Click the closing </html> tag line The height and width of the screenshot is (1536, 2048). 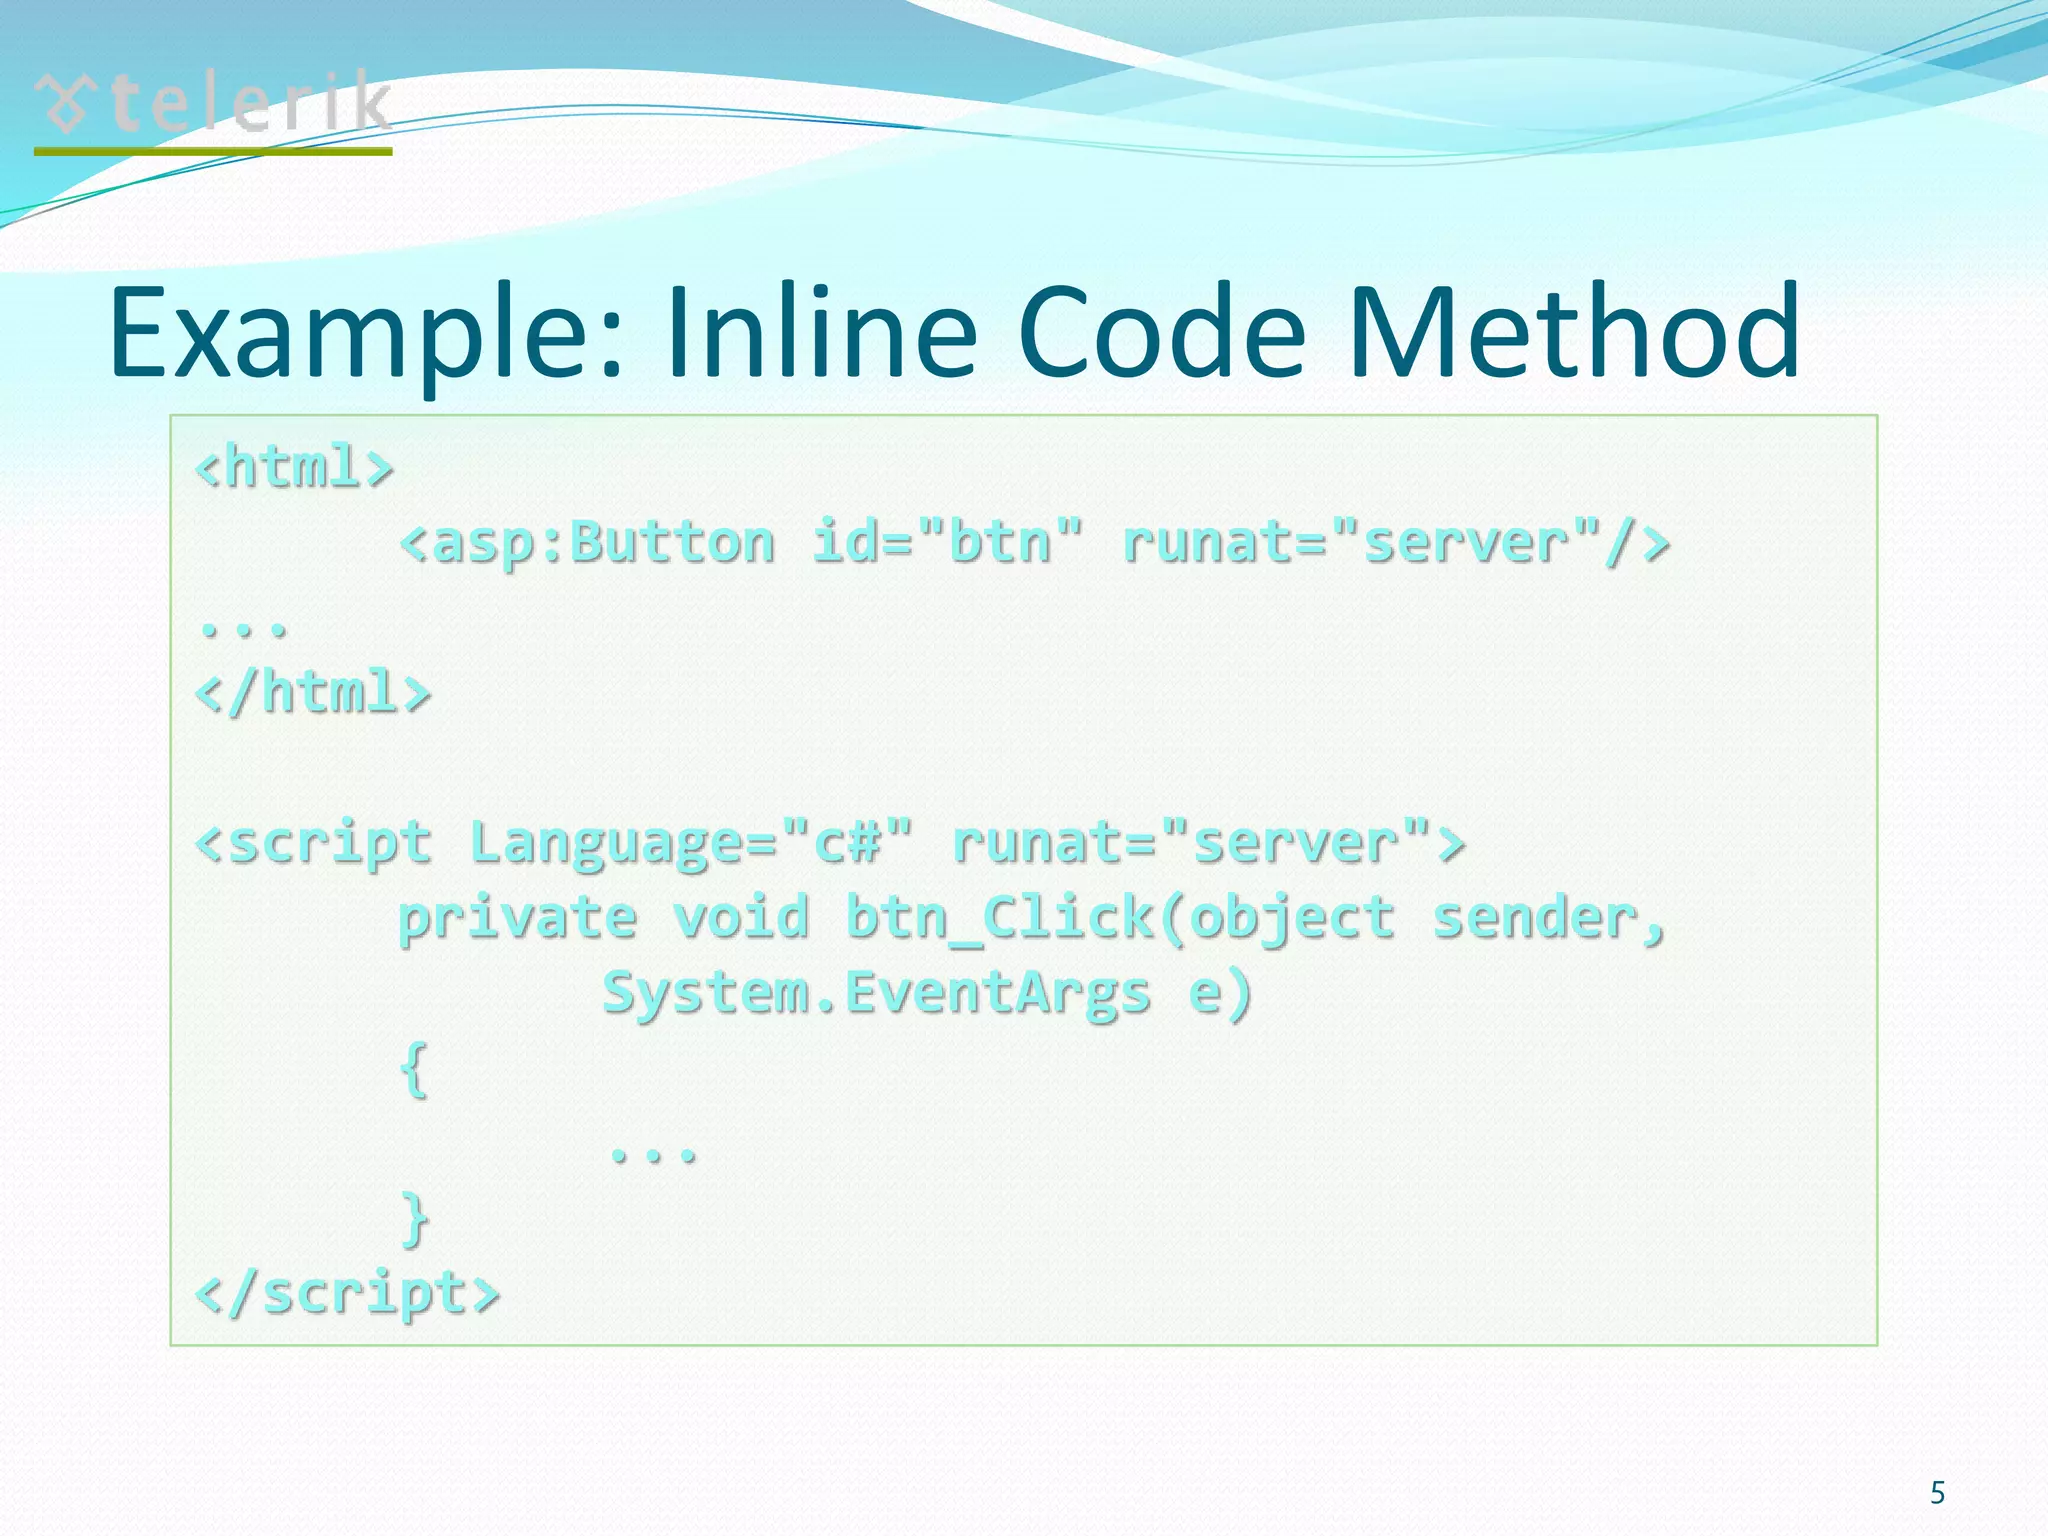pyautogui.click(x=313, y=692)
